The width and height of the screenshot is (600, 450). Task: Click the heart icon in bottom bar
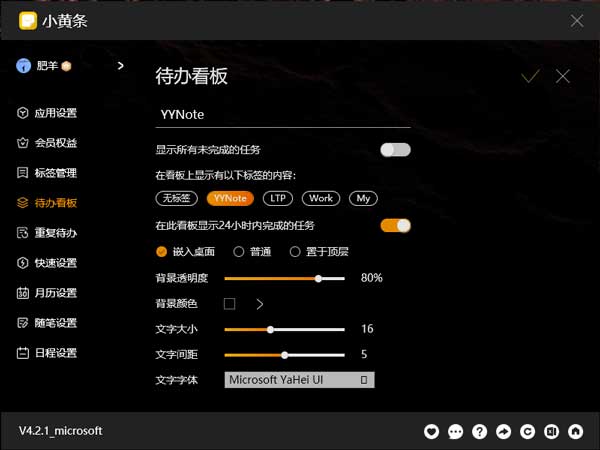coord(431,432)
